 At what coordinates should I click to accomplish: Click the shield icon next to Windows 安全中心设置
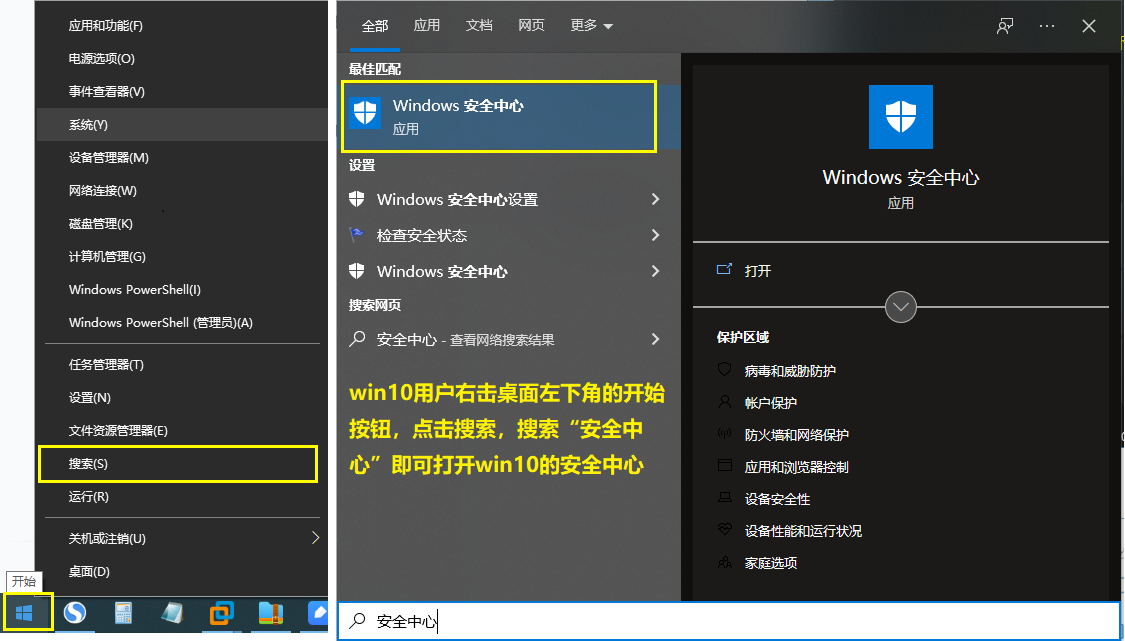(357, 199)
